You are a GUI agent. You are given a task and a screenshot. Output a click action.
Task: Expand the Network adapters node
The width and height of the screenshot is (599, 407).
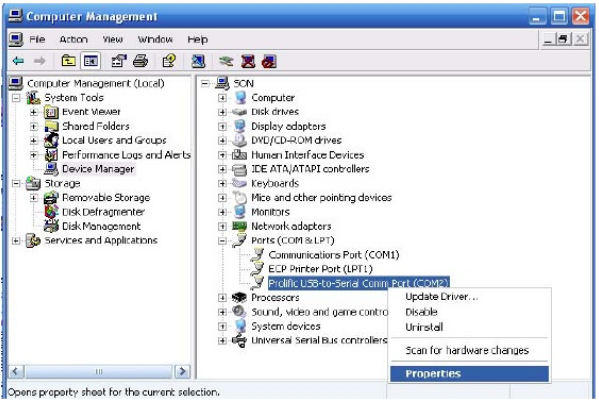pyautogui.click(x=222, y=226)
